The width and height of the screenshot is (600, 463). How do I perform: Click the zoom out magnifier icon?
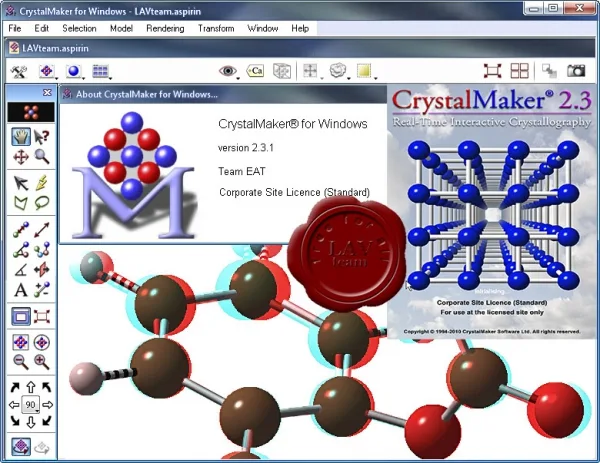click(x=21, y=362)
